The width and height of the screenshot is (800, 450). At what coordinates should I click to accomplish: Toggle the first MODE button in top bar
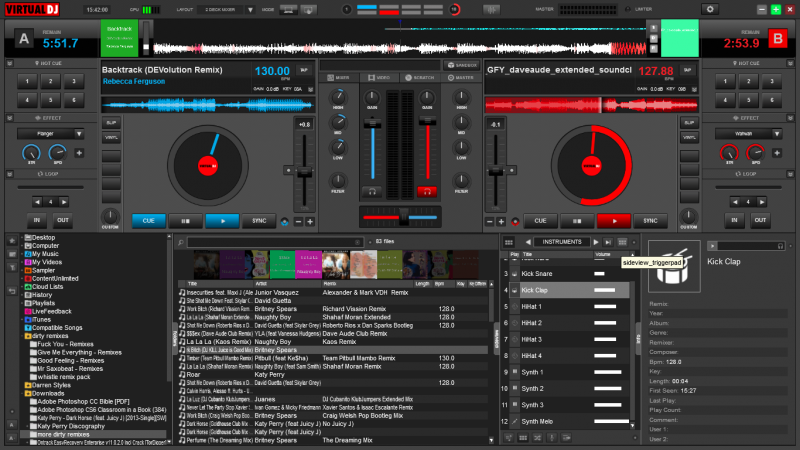point(288,10)
